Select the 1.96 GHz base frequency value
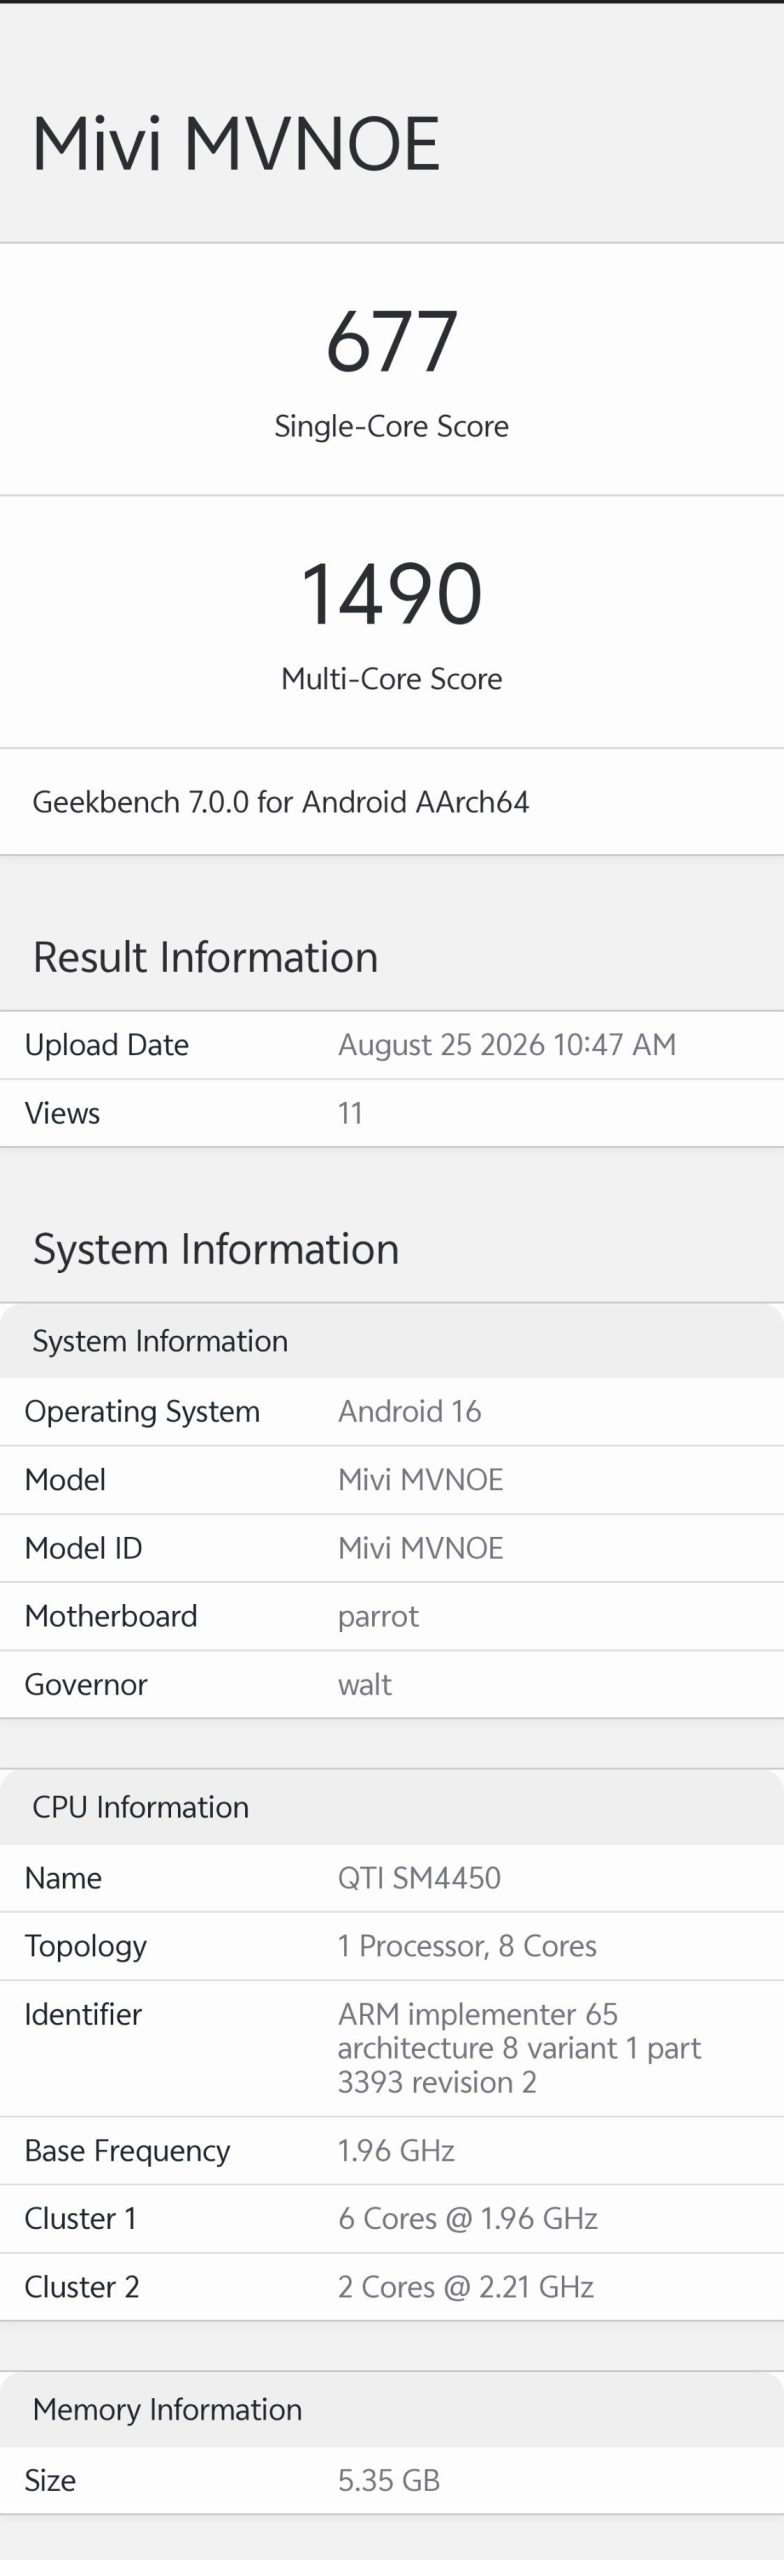 tap(396, 2151)
